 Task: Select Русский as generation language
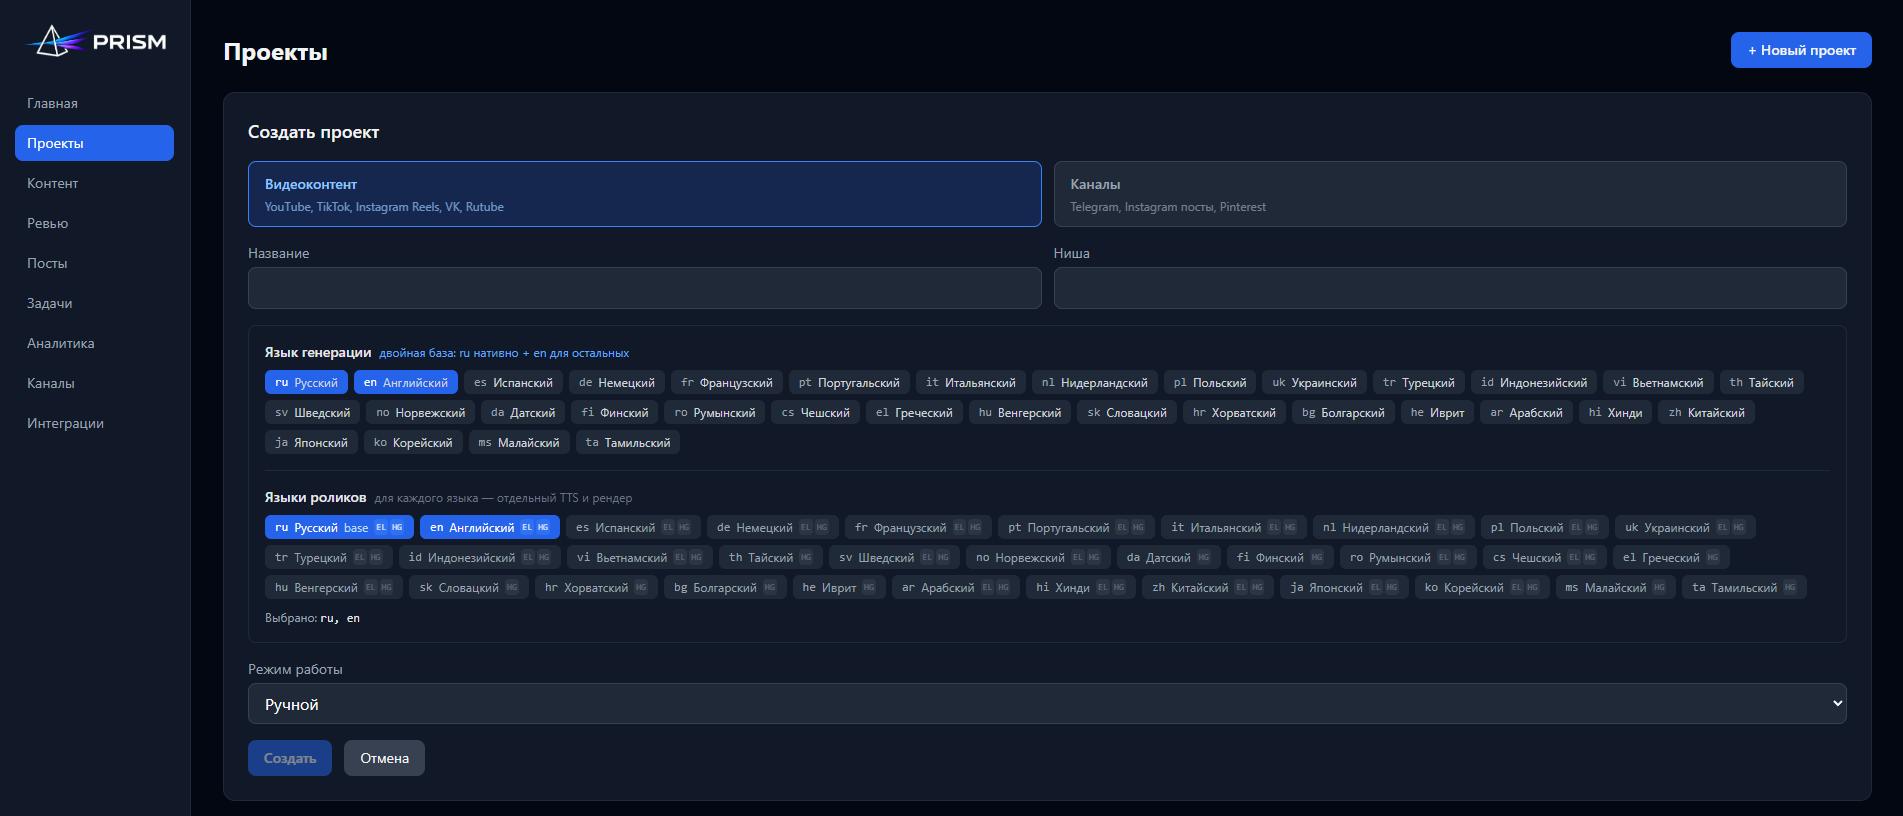click(x=306, y=382)
